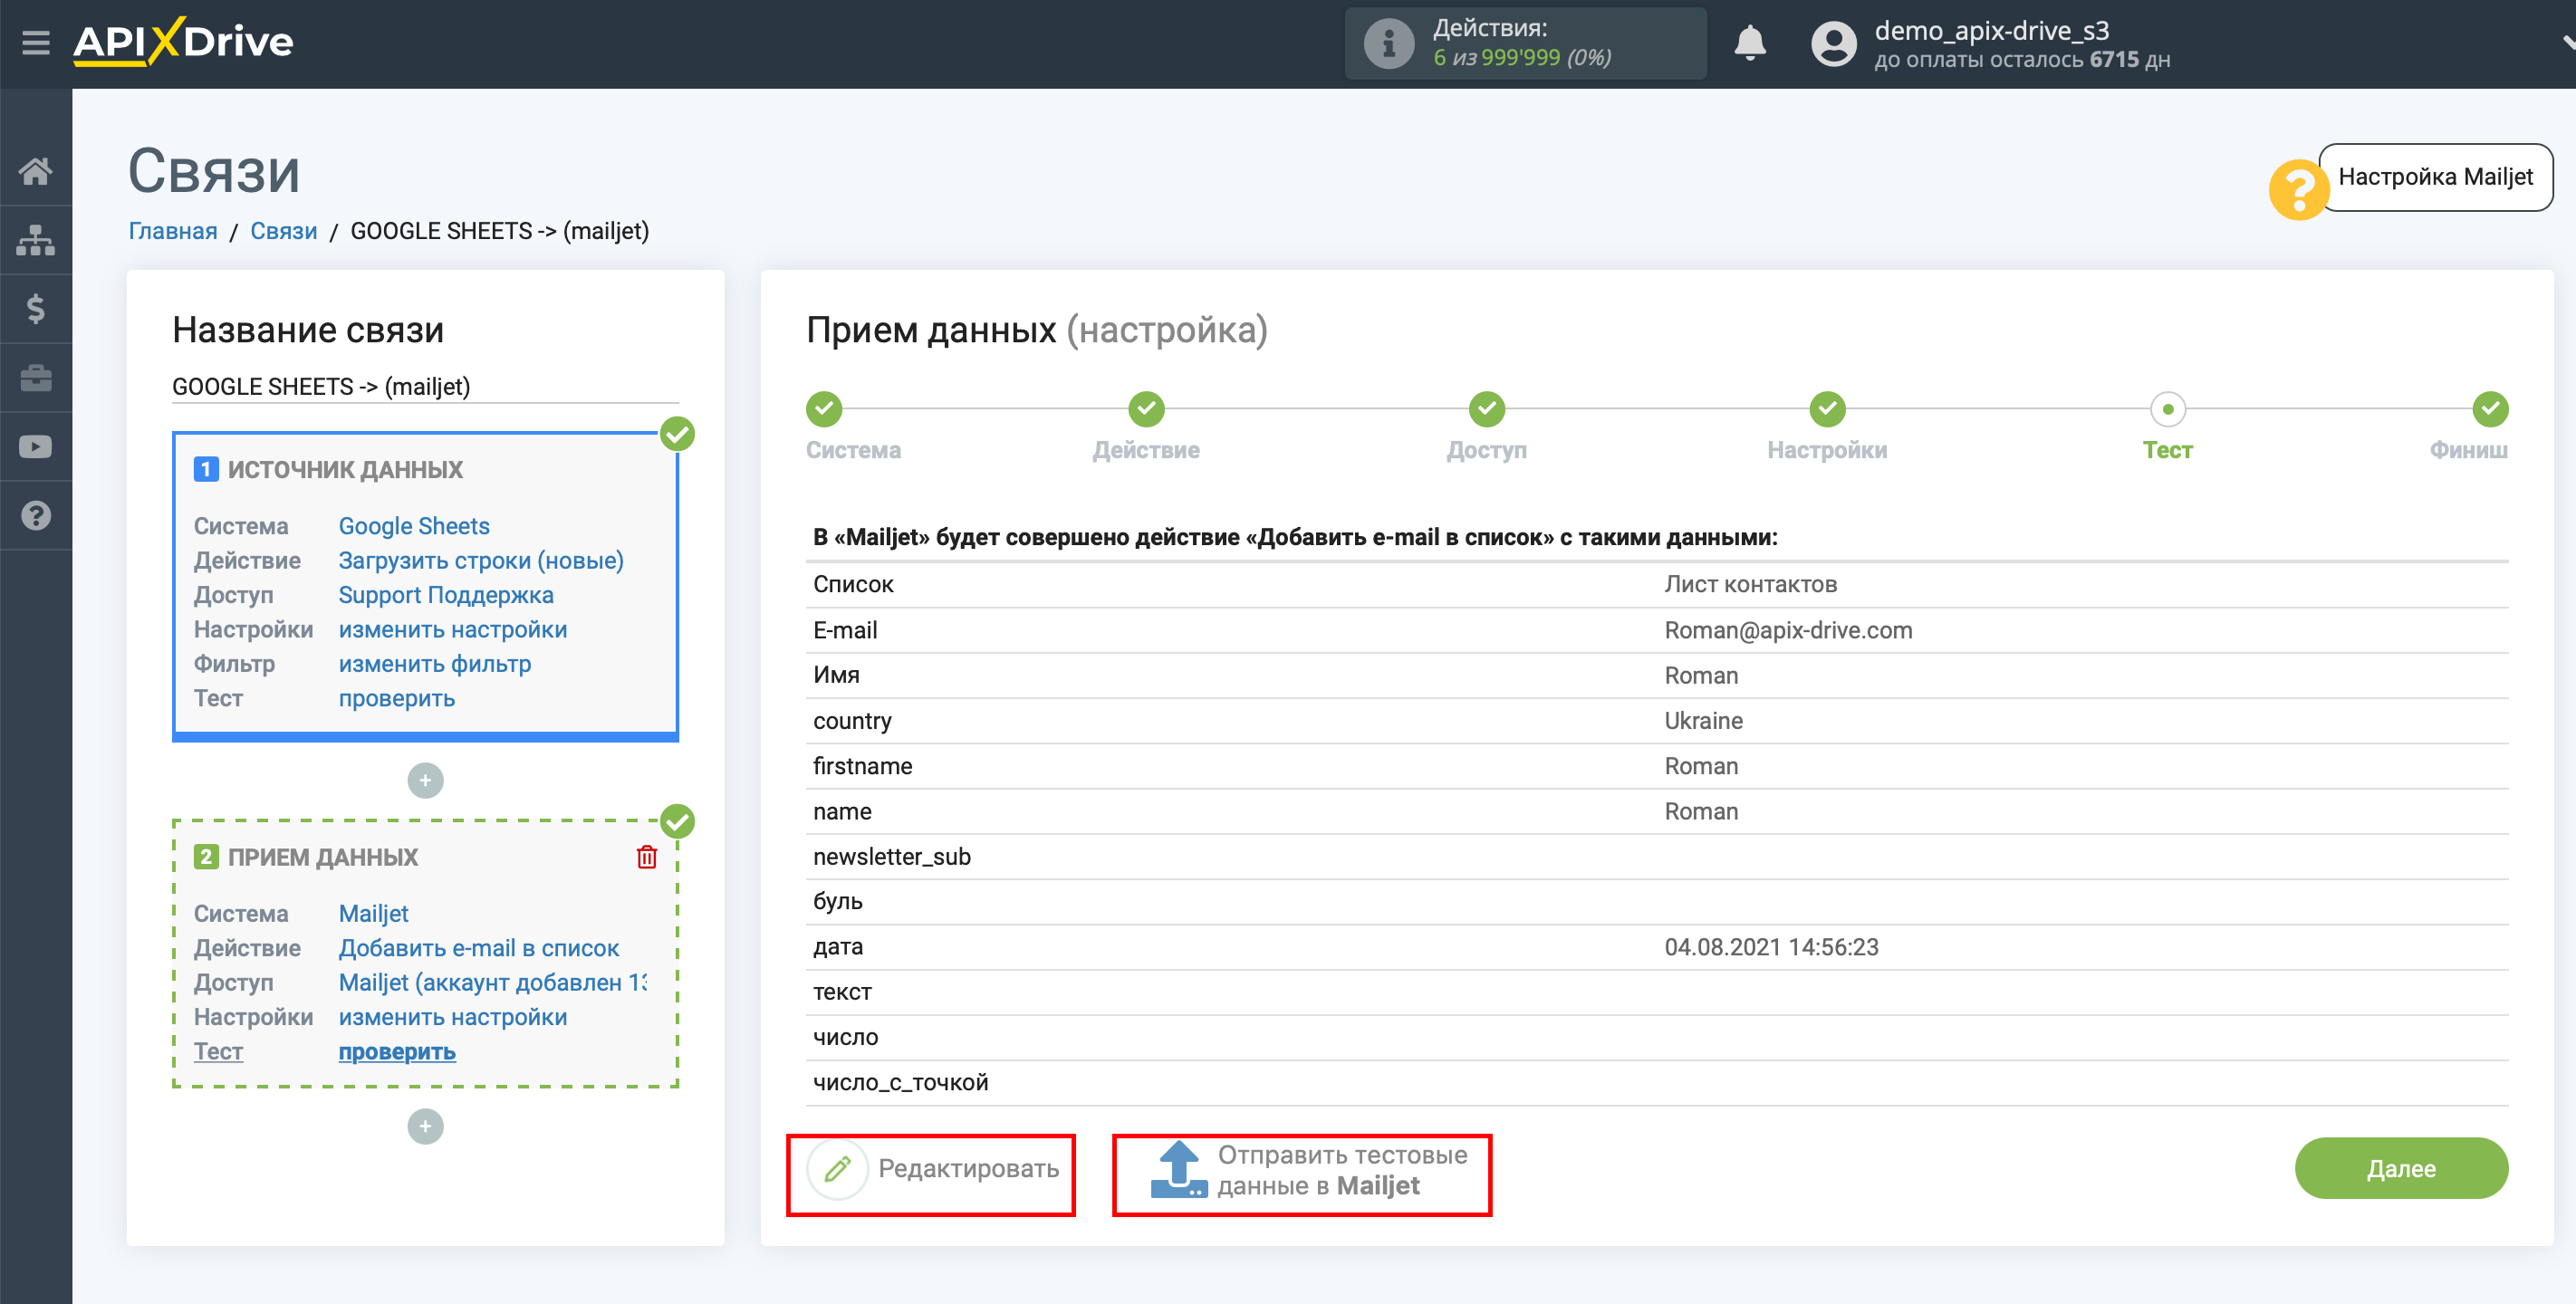Delete the data receiving block with trash icon
2576x1304 pixels.
tap(647, 857)
